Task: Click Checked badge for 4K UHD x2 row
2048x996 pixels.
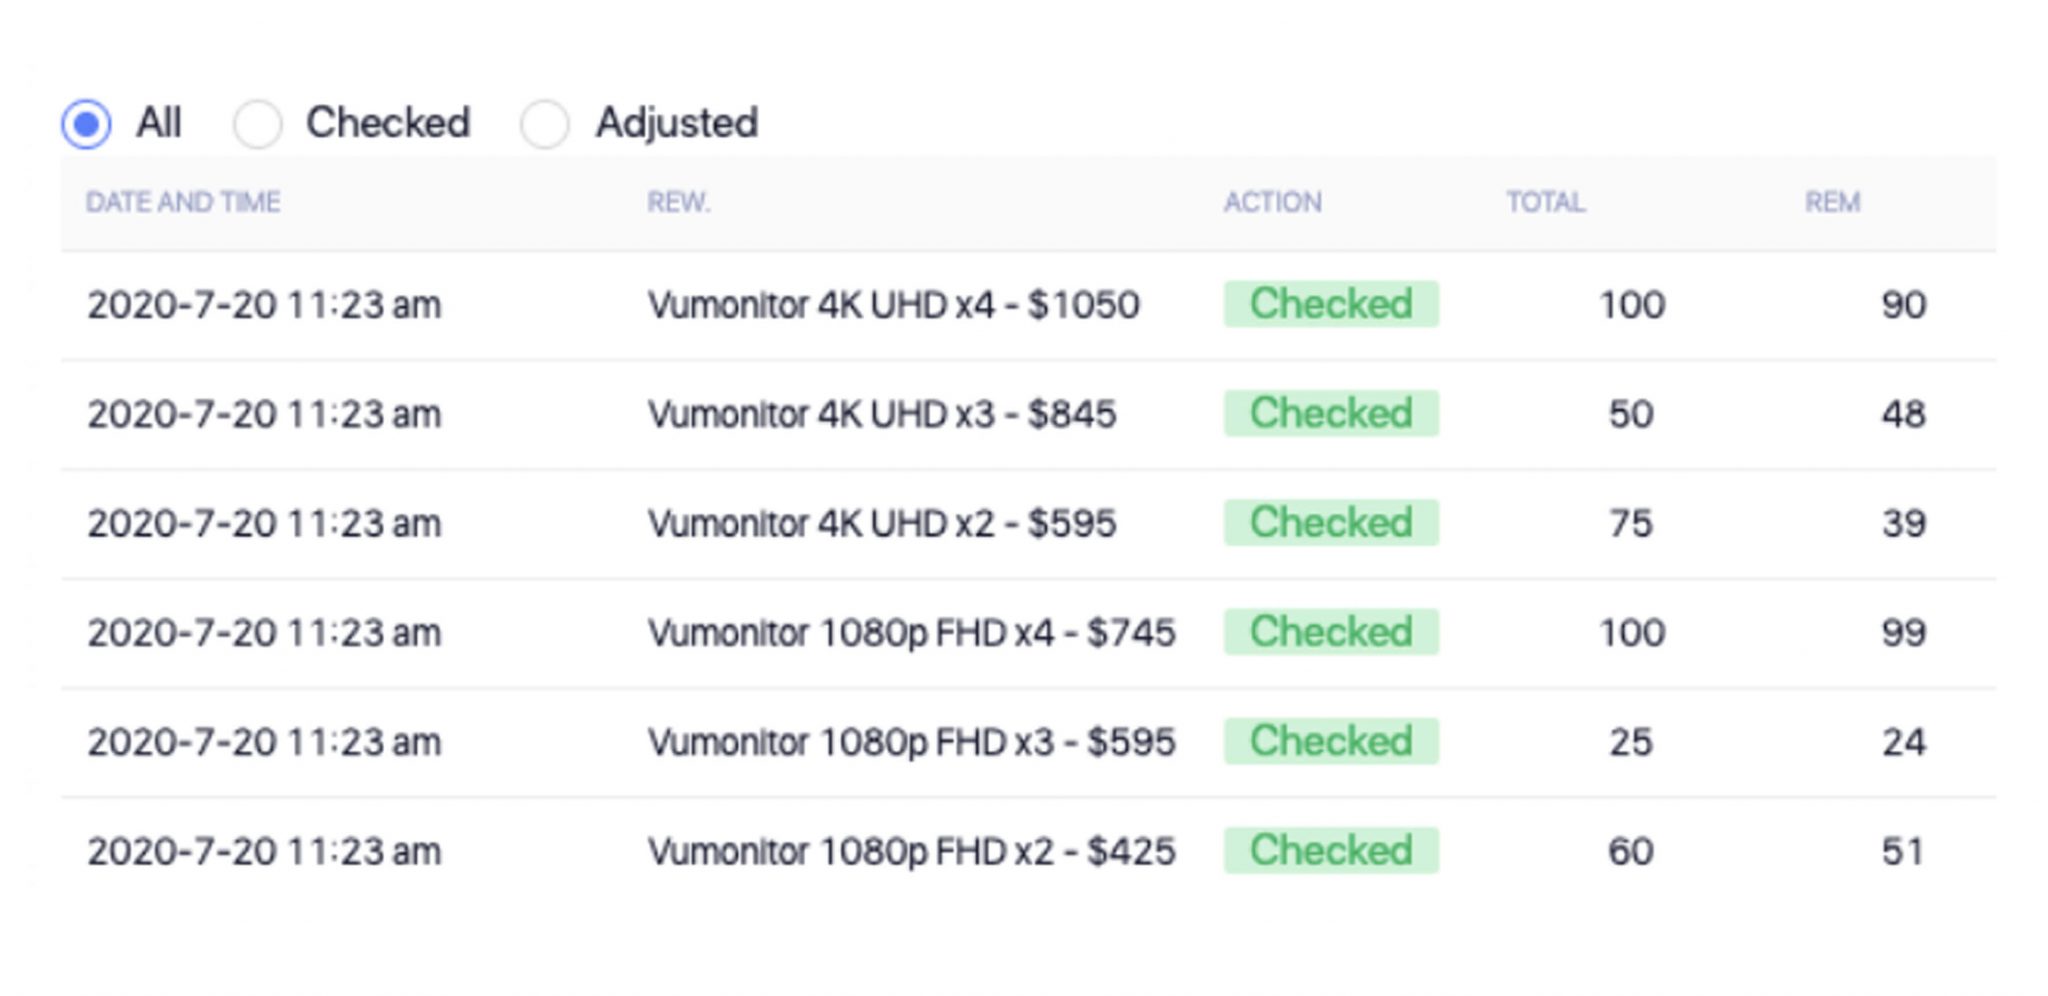Action: 1331,522
